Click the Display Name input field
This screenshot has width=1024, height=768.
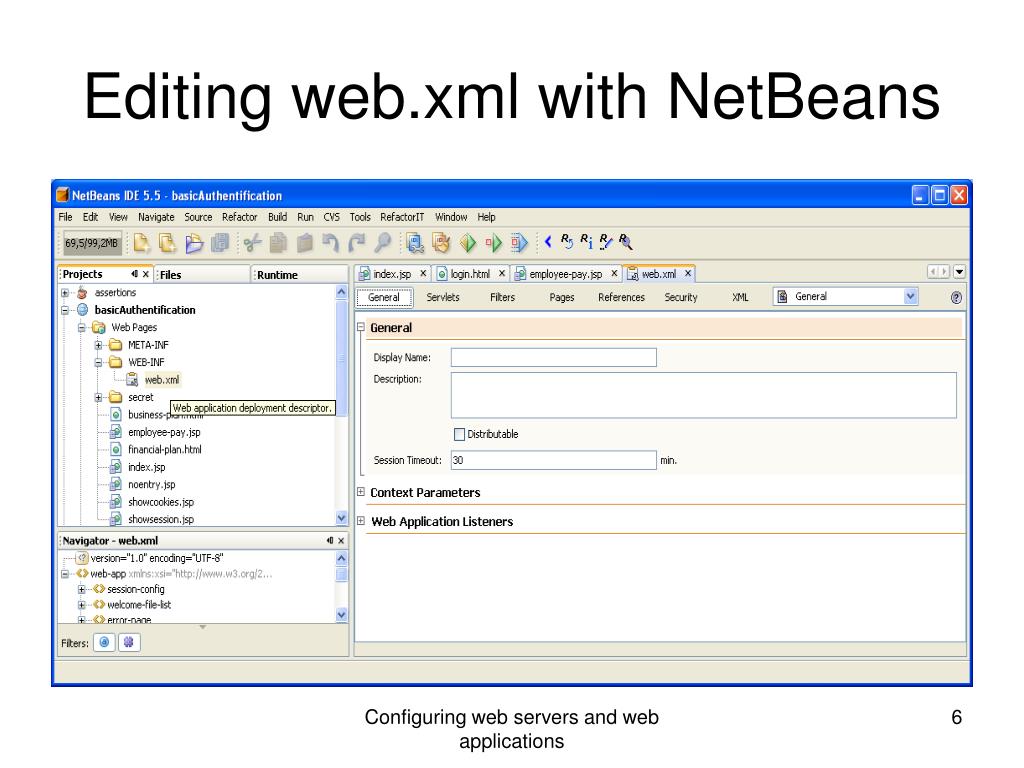point(553,357)
